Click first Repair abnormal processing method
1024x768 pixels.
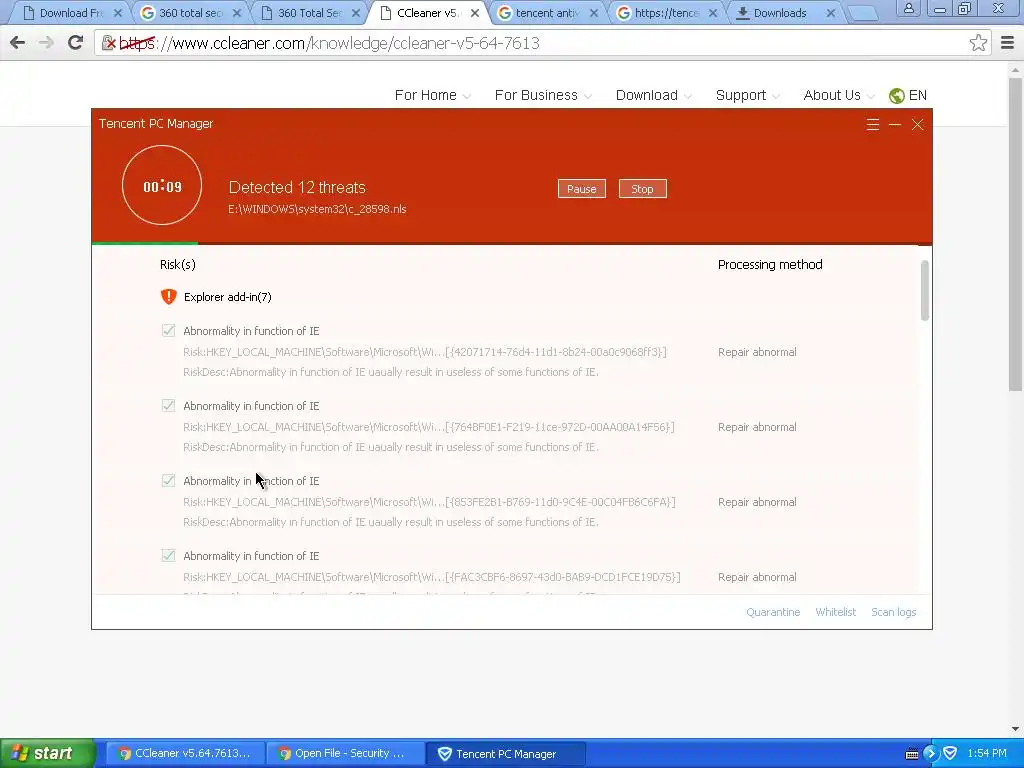pyautogui.click(x=757, y=352)
